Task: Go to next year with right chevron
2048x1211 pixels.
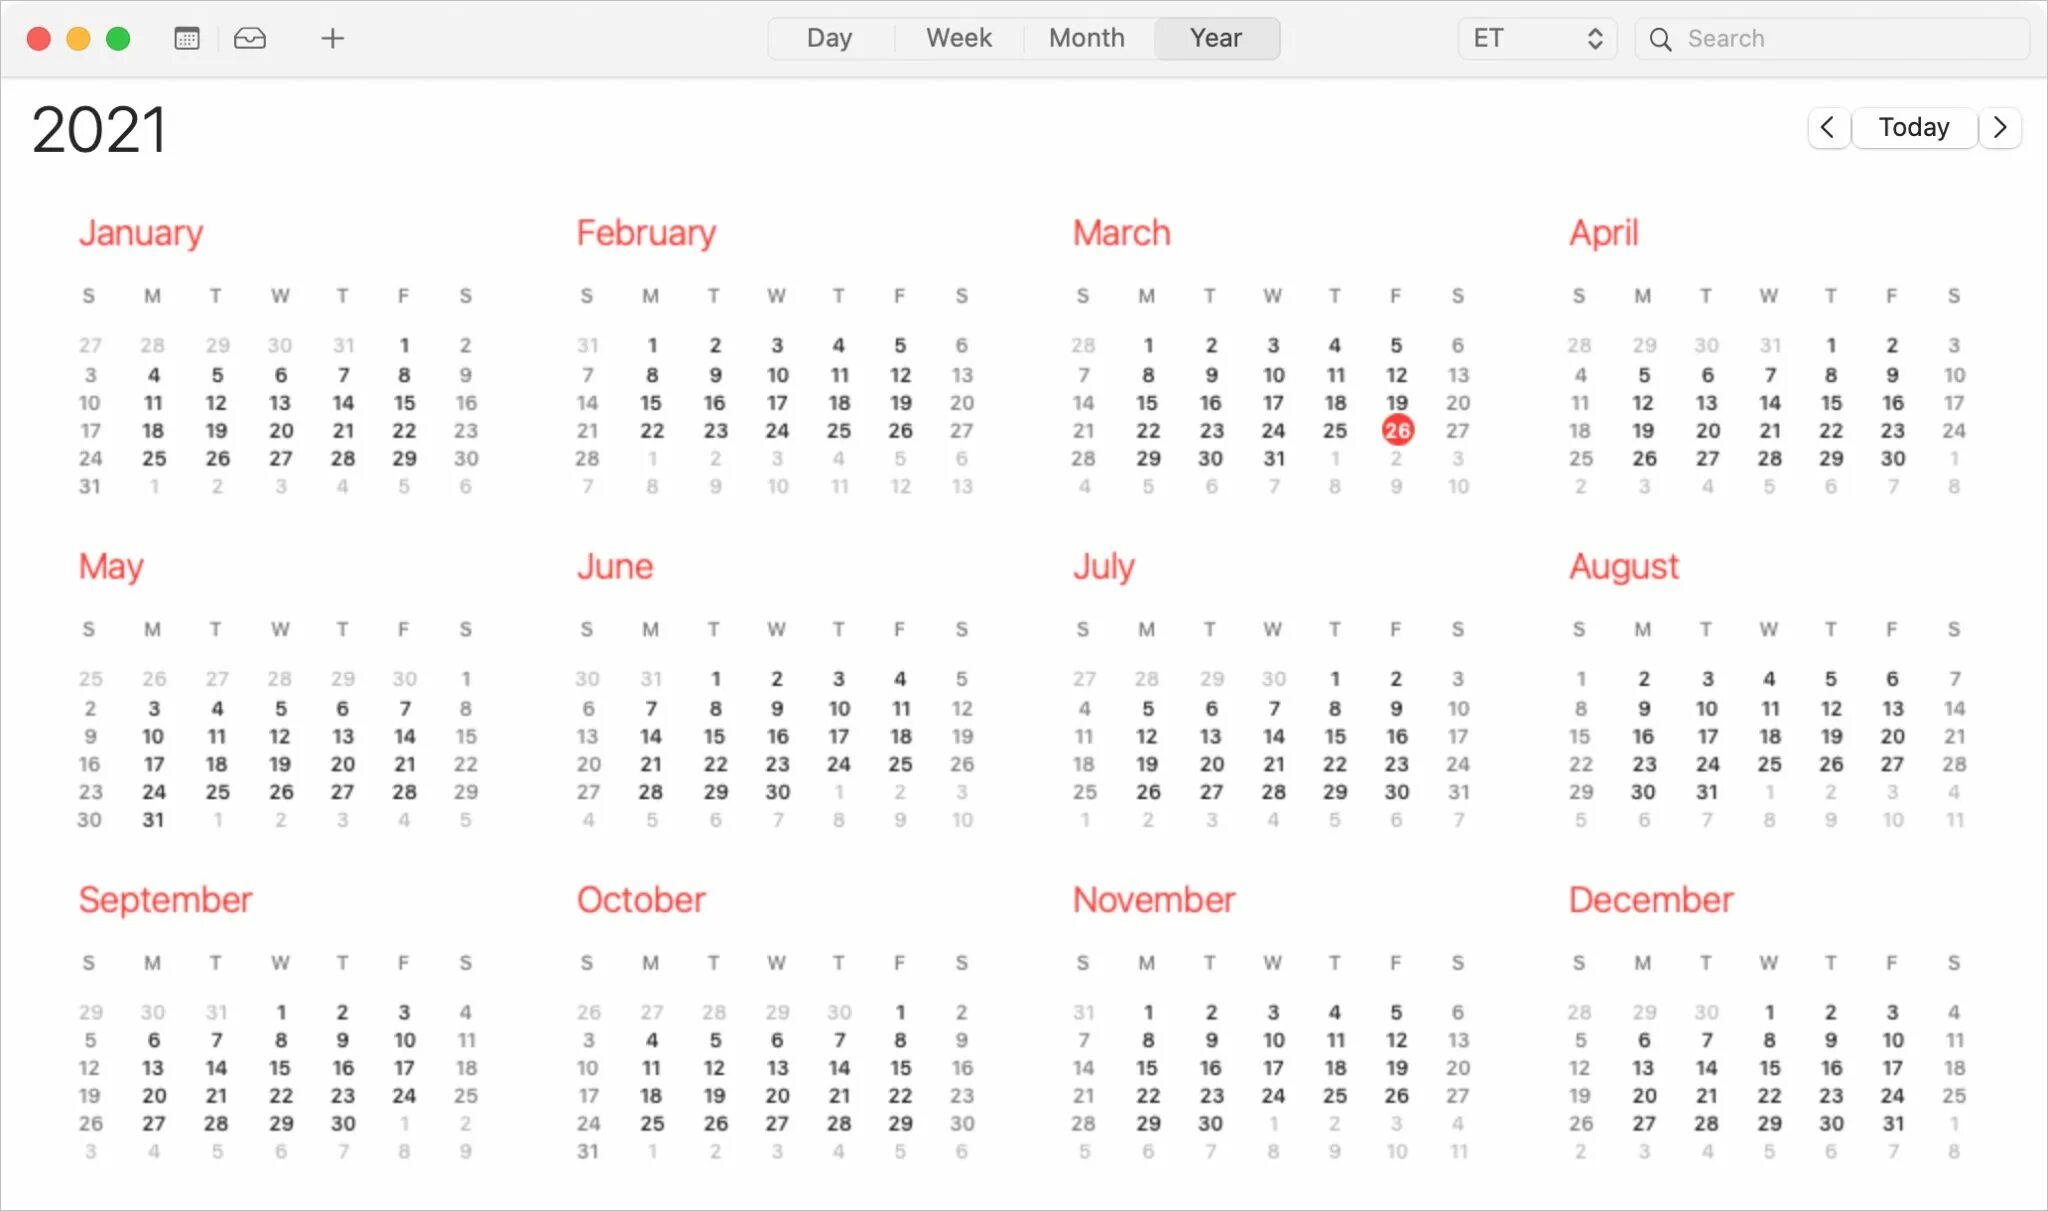Action: tap(1999, 128)
